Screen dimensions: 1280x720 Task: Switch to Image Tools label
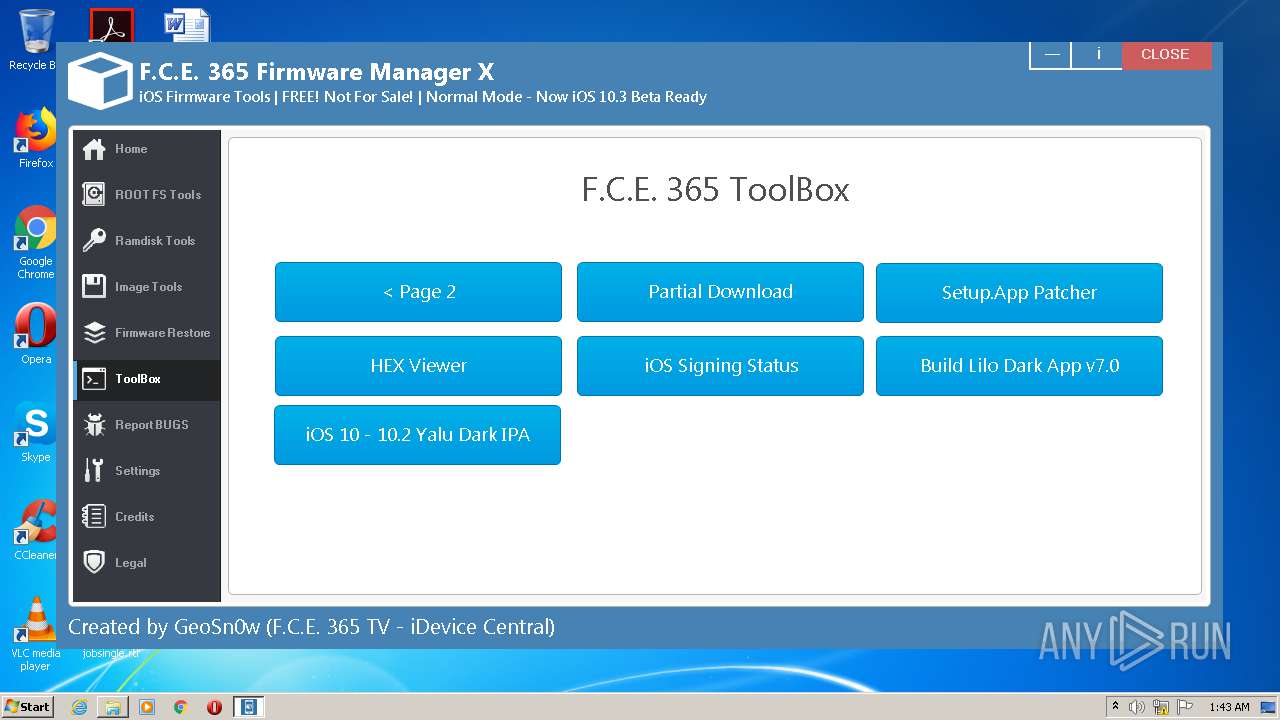point(148,287)
